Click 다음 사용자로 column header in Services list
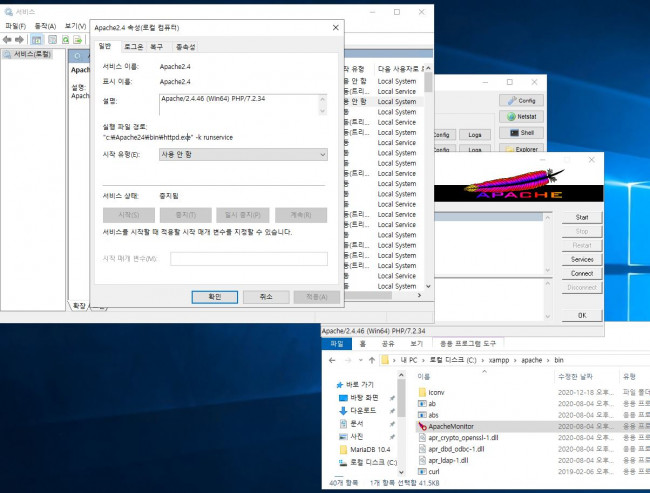This screenshot has height=493, width=650. click(400, 69)
